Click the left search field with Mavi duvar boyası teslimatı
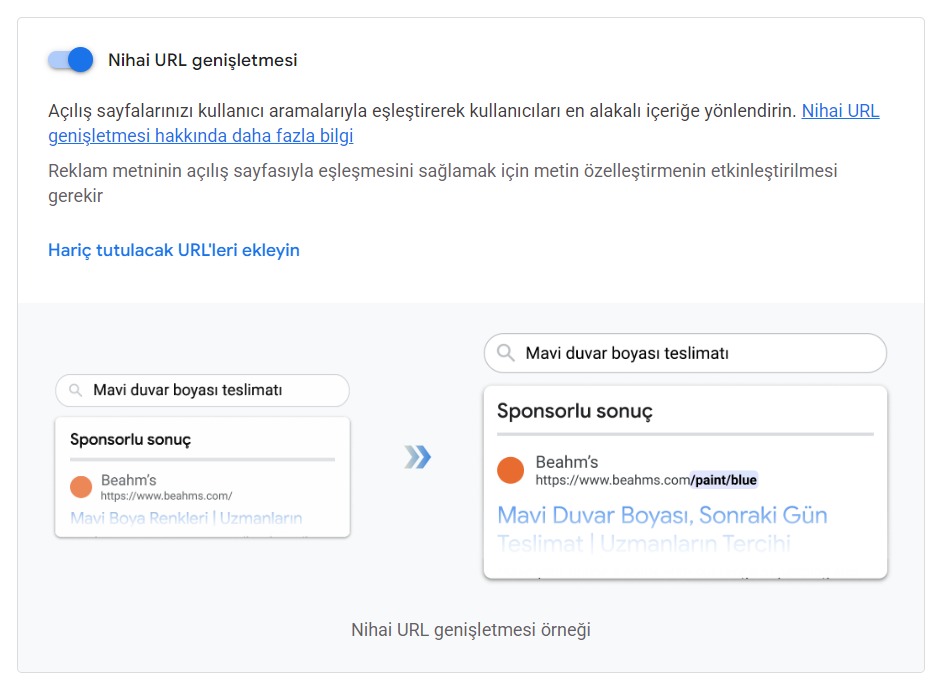The image size is (941, 697). [202, 390]
